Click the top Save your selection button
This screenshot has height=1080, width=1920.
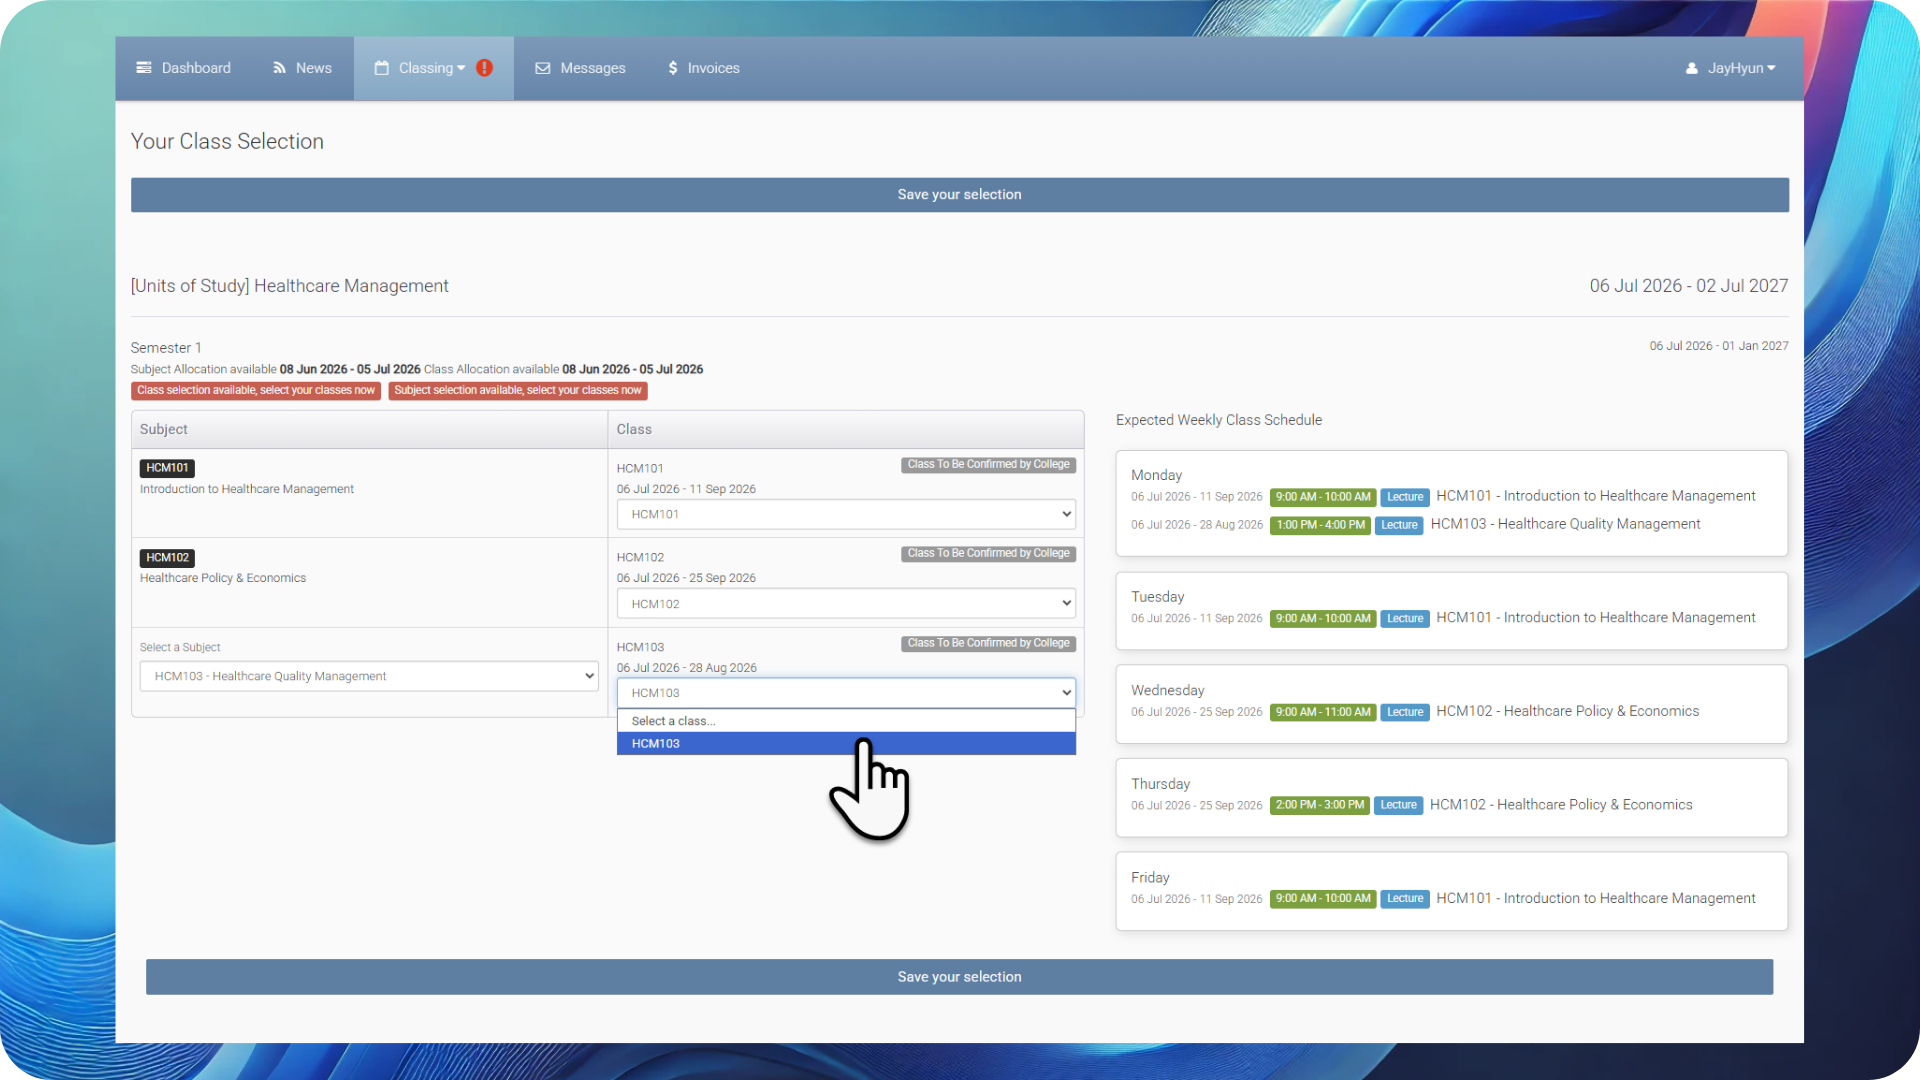click(960, 195)
